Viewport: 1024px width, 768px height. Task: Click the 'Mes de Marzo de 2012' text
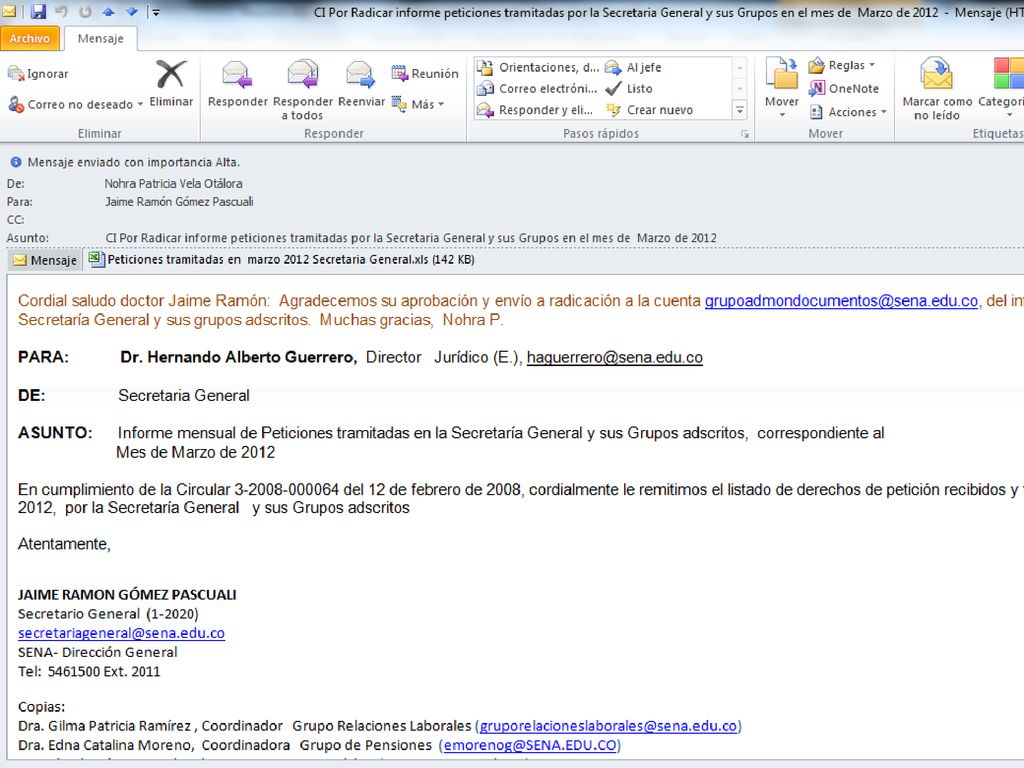(x=195, y=452)
